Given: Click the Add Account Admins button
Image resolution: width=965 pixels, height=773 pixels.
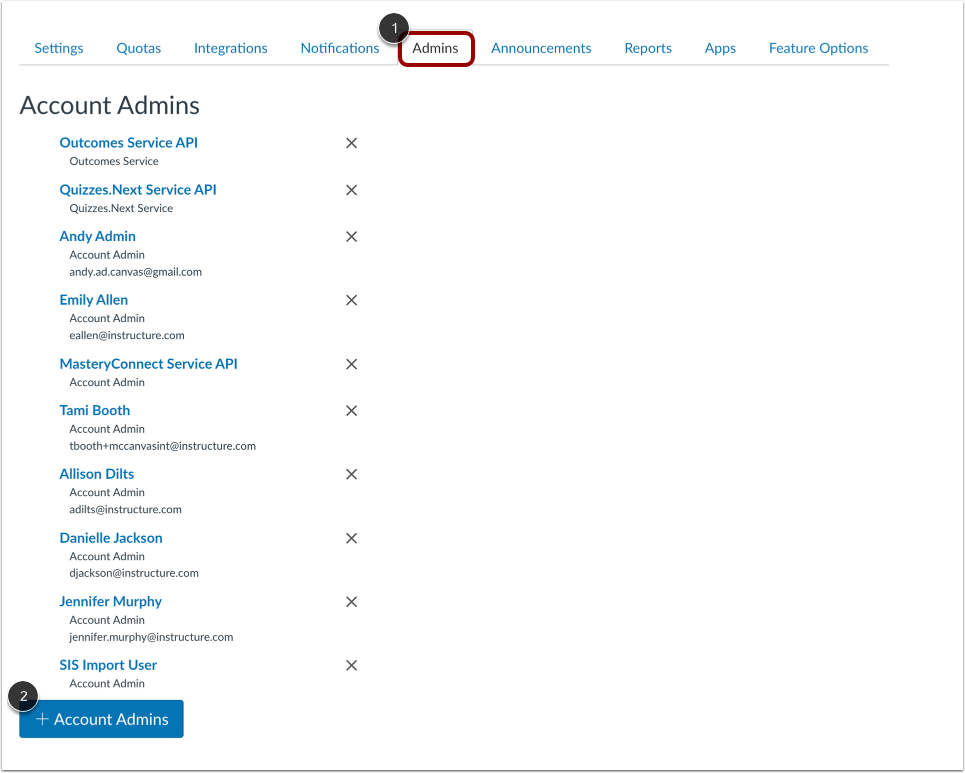Looking at the screenshot, I should click(101, 719).
